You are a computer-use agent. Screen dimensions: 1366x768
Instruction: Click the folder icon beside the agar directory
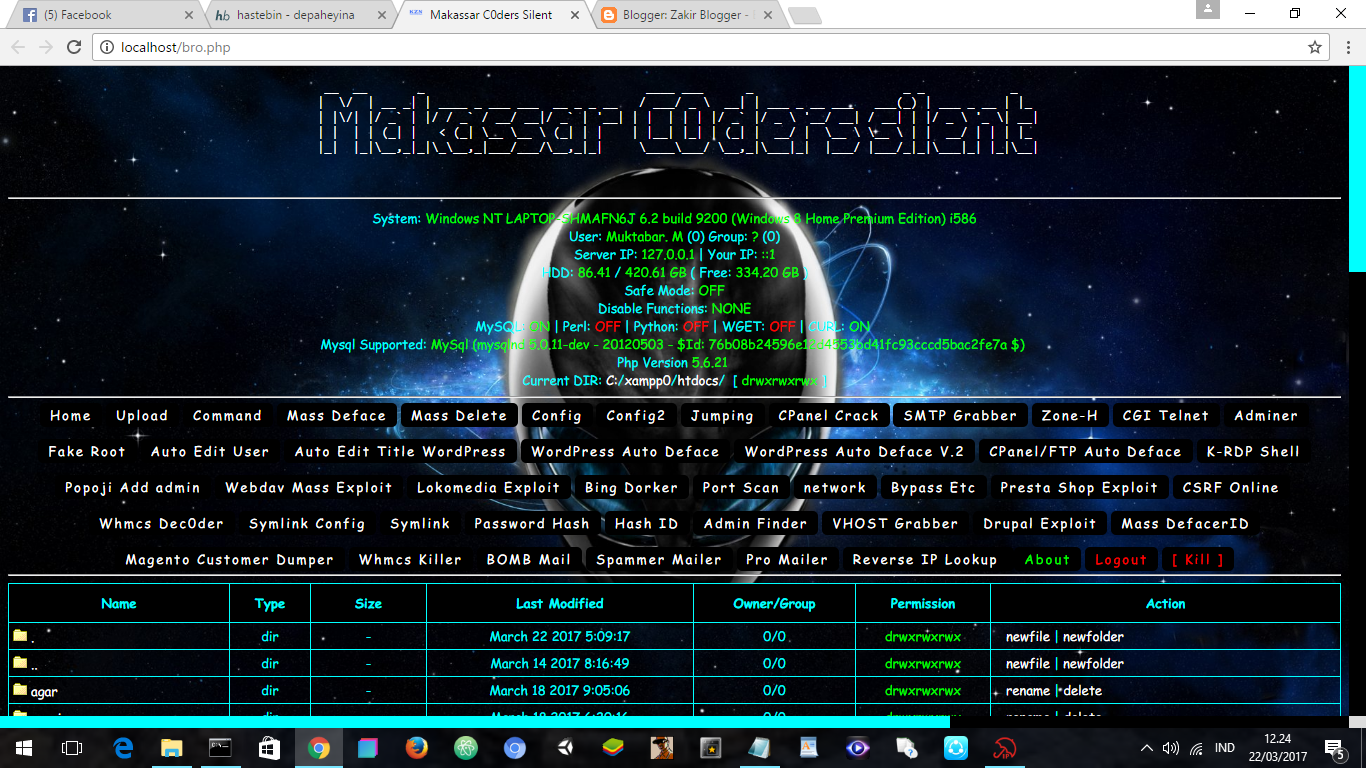coord(20,690)
